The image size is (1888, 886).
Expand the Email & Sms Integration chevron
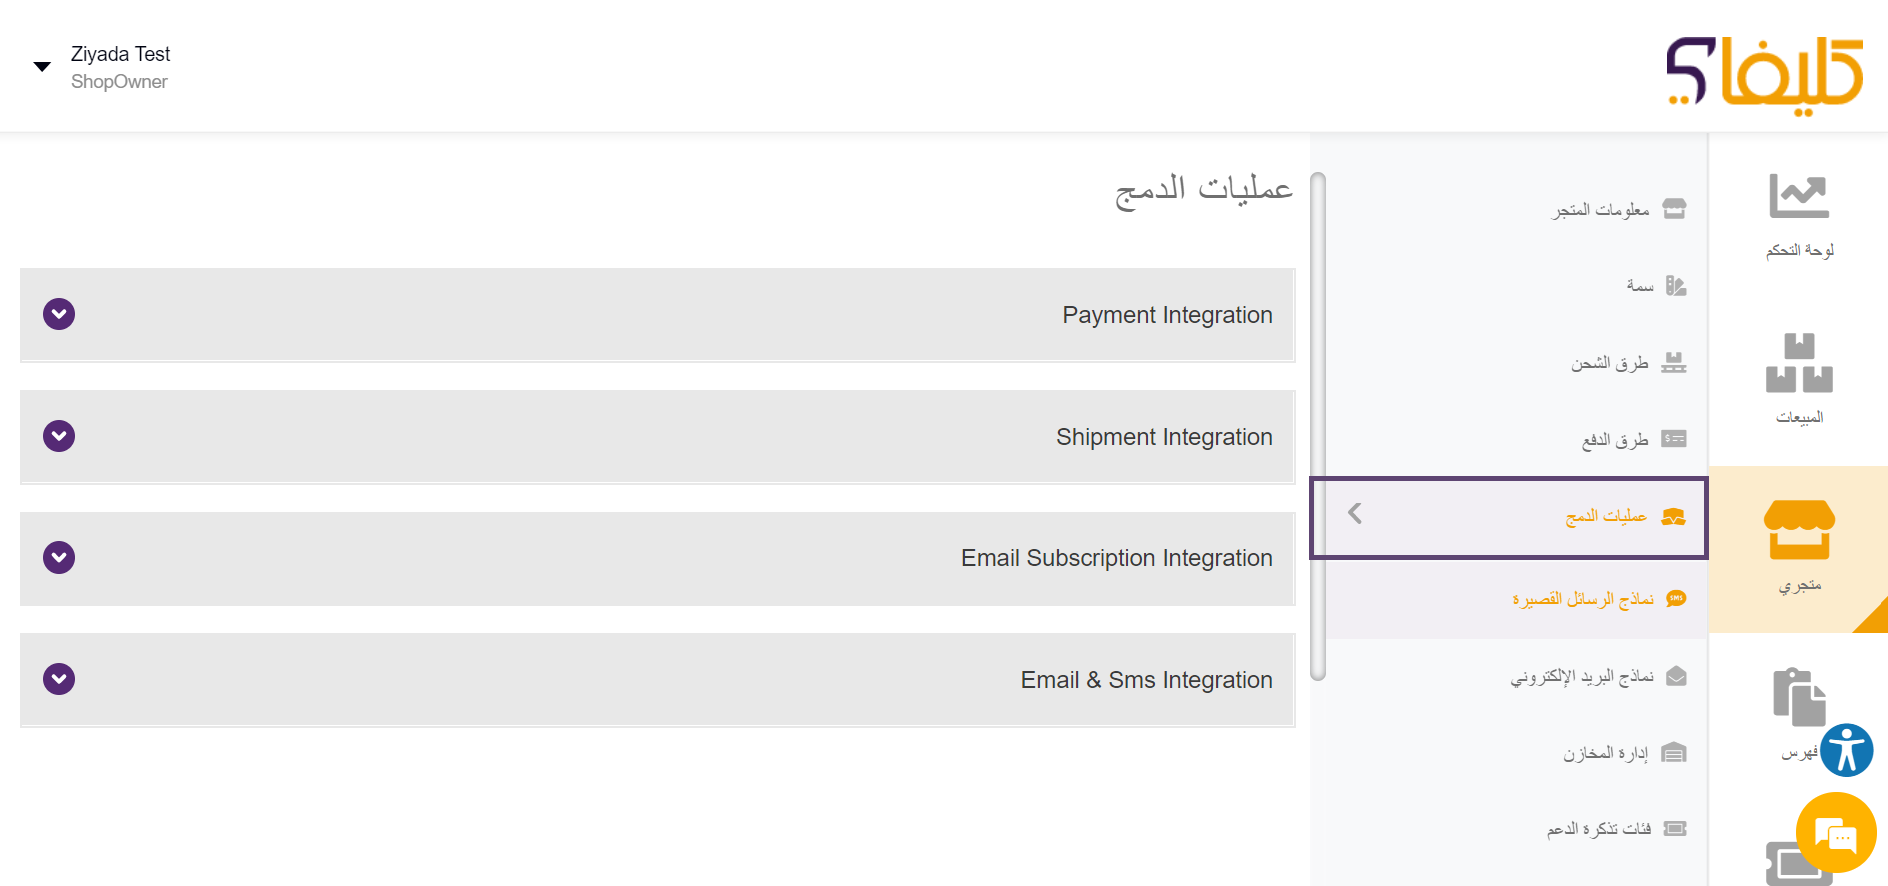tap(59, 679)
